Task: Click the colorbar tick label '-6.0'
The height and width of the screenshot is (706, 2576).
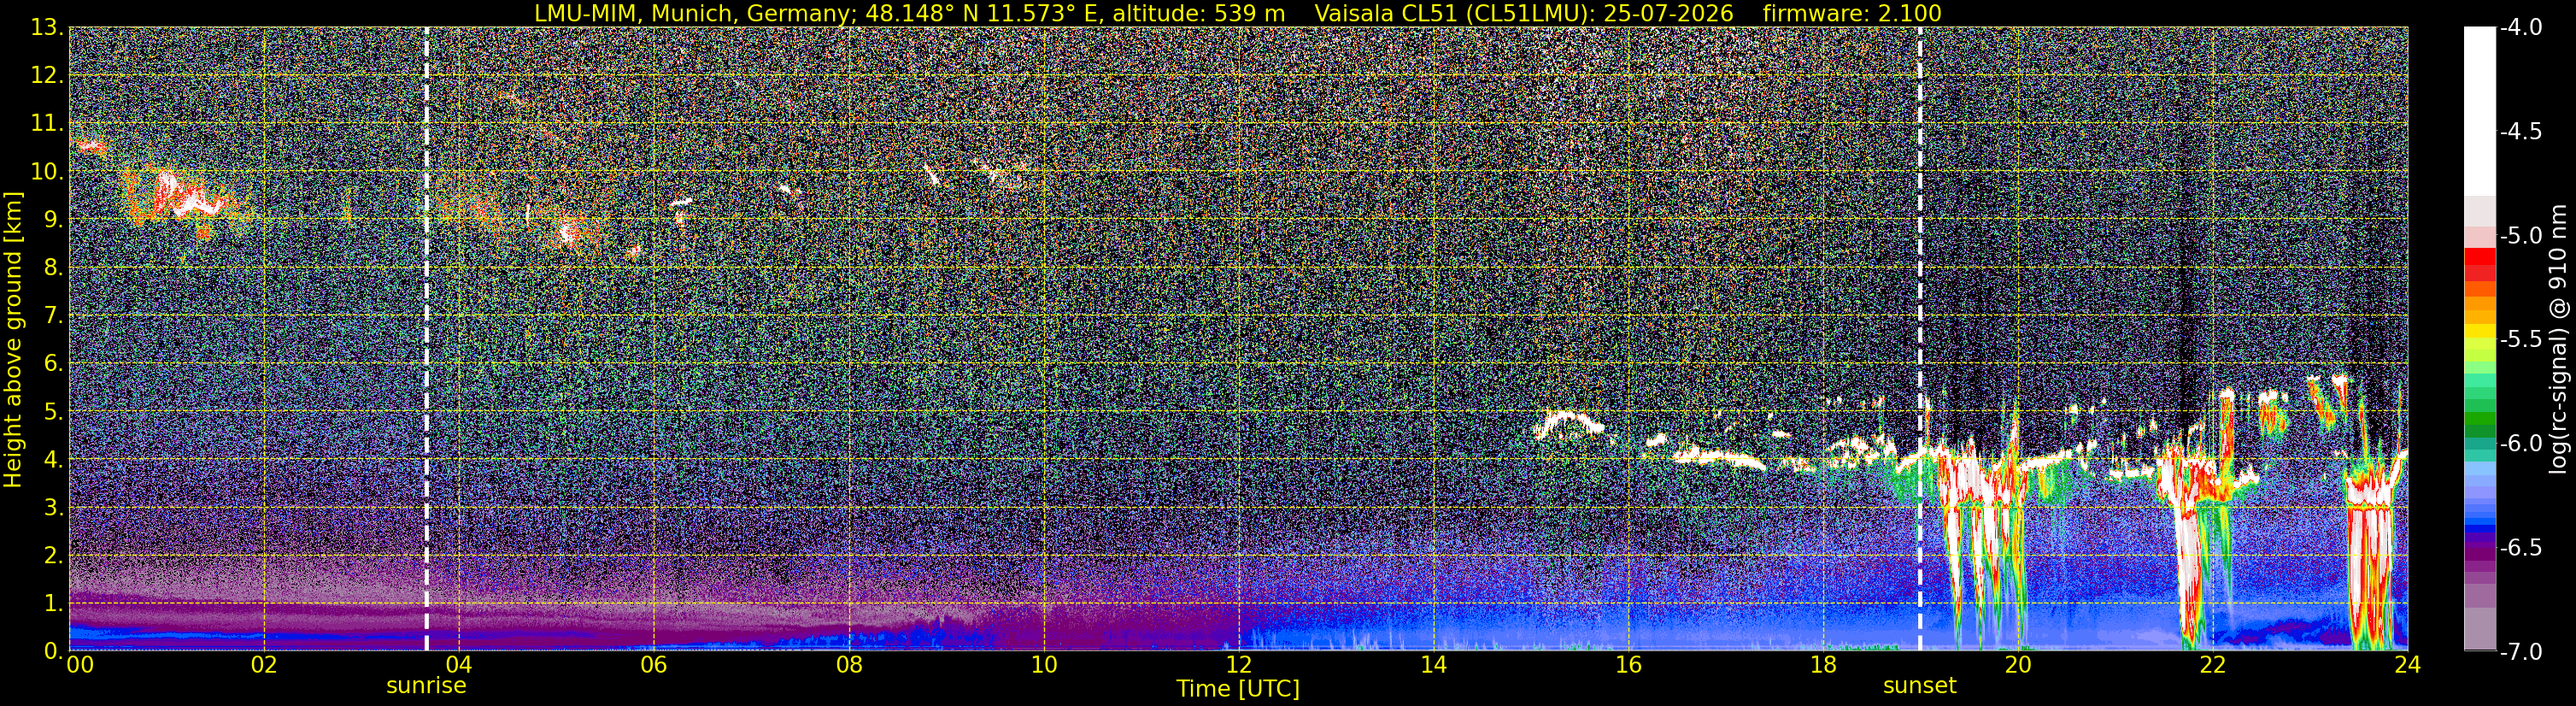Action: [2520, 444]
